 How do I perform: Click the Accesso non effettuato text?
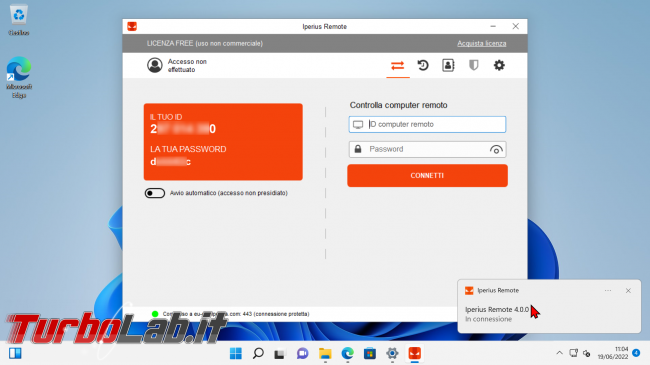[187, 66]
